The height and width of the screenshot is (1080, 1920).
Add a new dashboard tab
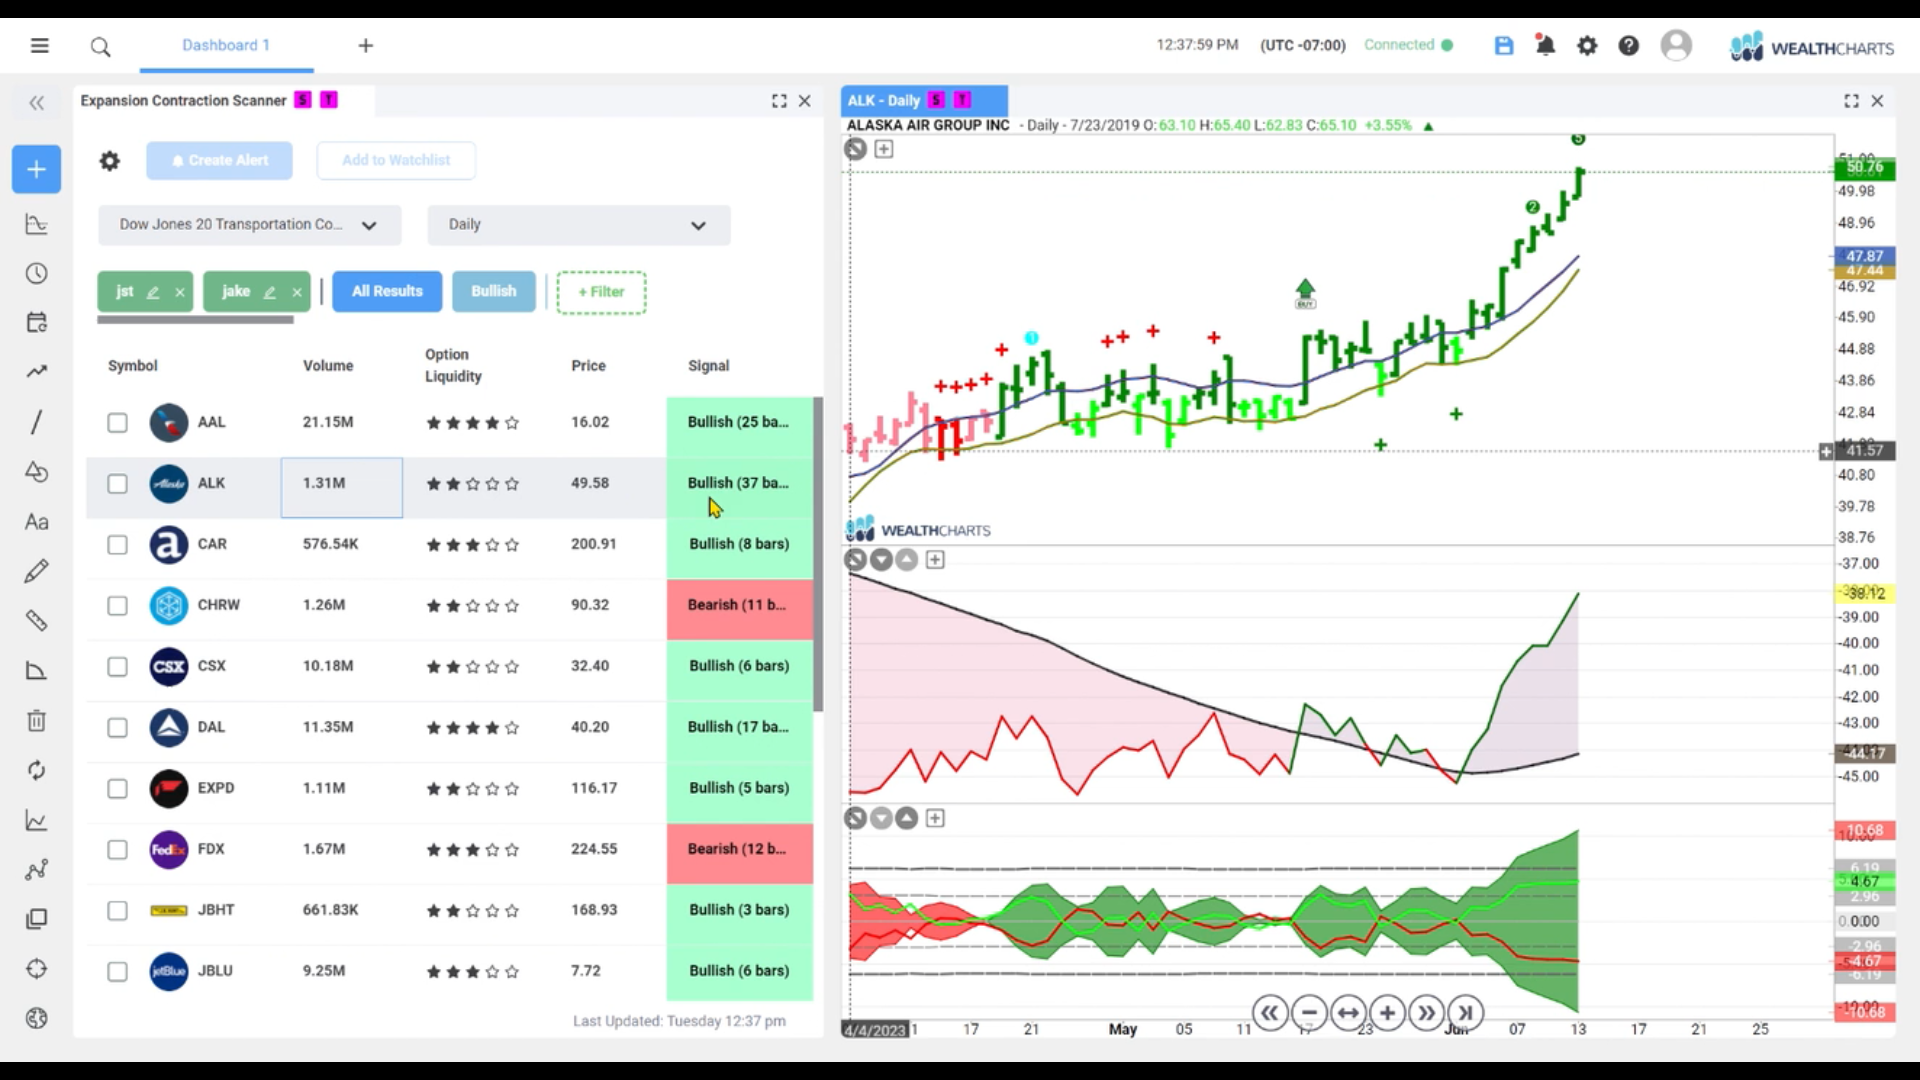pos(366,45)
